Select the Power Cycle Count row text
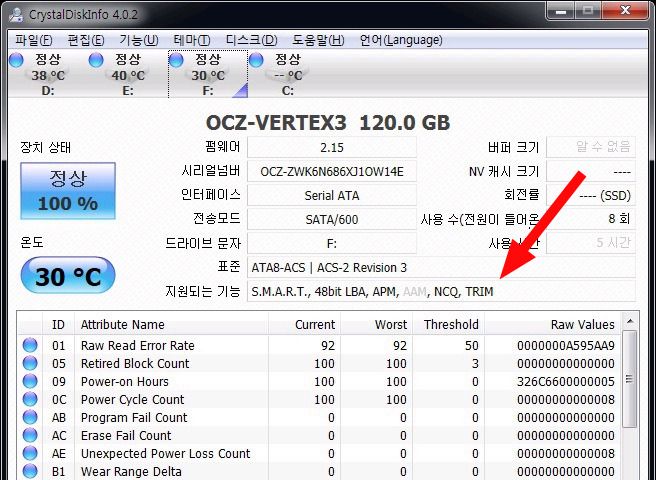This screenshot has height=480, width=656. coord(132,400)
